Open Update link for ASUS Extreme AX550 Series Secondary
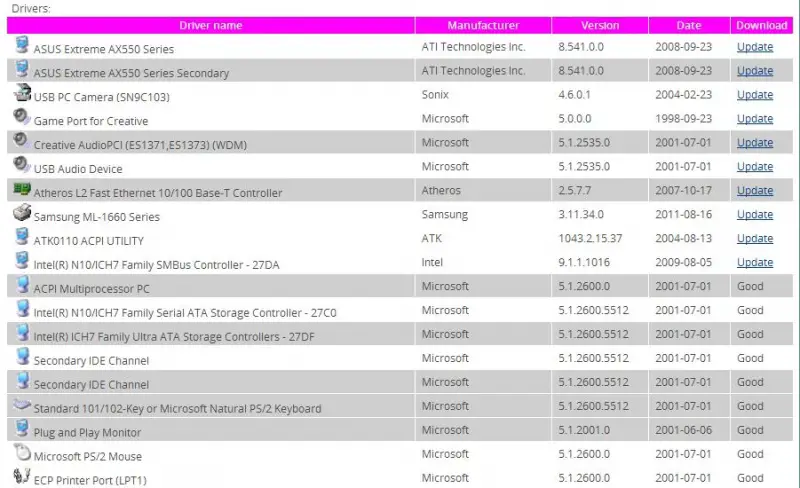This screenshot has width=800, height=488. (x=755, y=71)
